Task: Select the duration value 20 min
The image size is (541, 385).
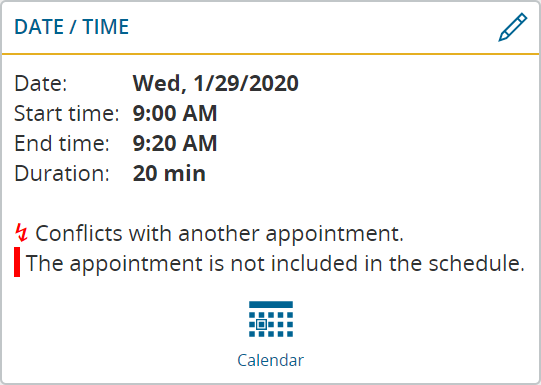Action: 169,173
